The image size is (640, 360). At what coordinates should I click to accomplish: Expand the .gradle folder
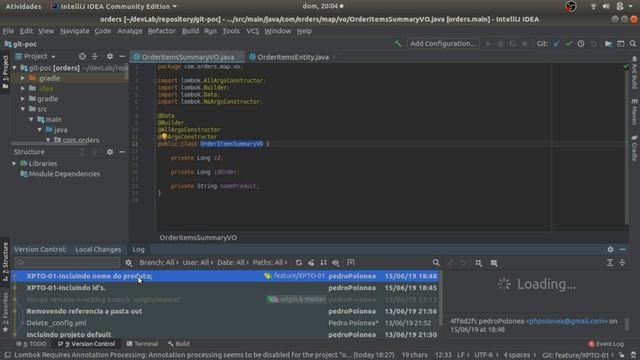[23, 78]
